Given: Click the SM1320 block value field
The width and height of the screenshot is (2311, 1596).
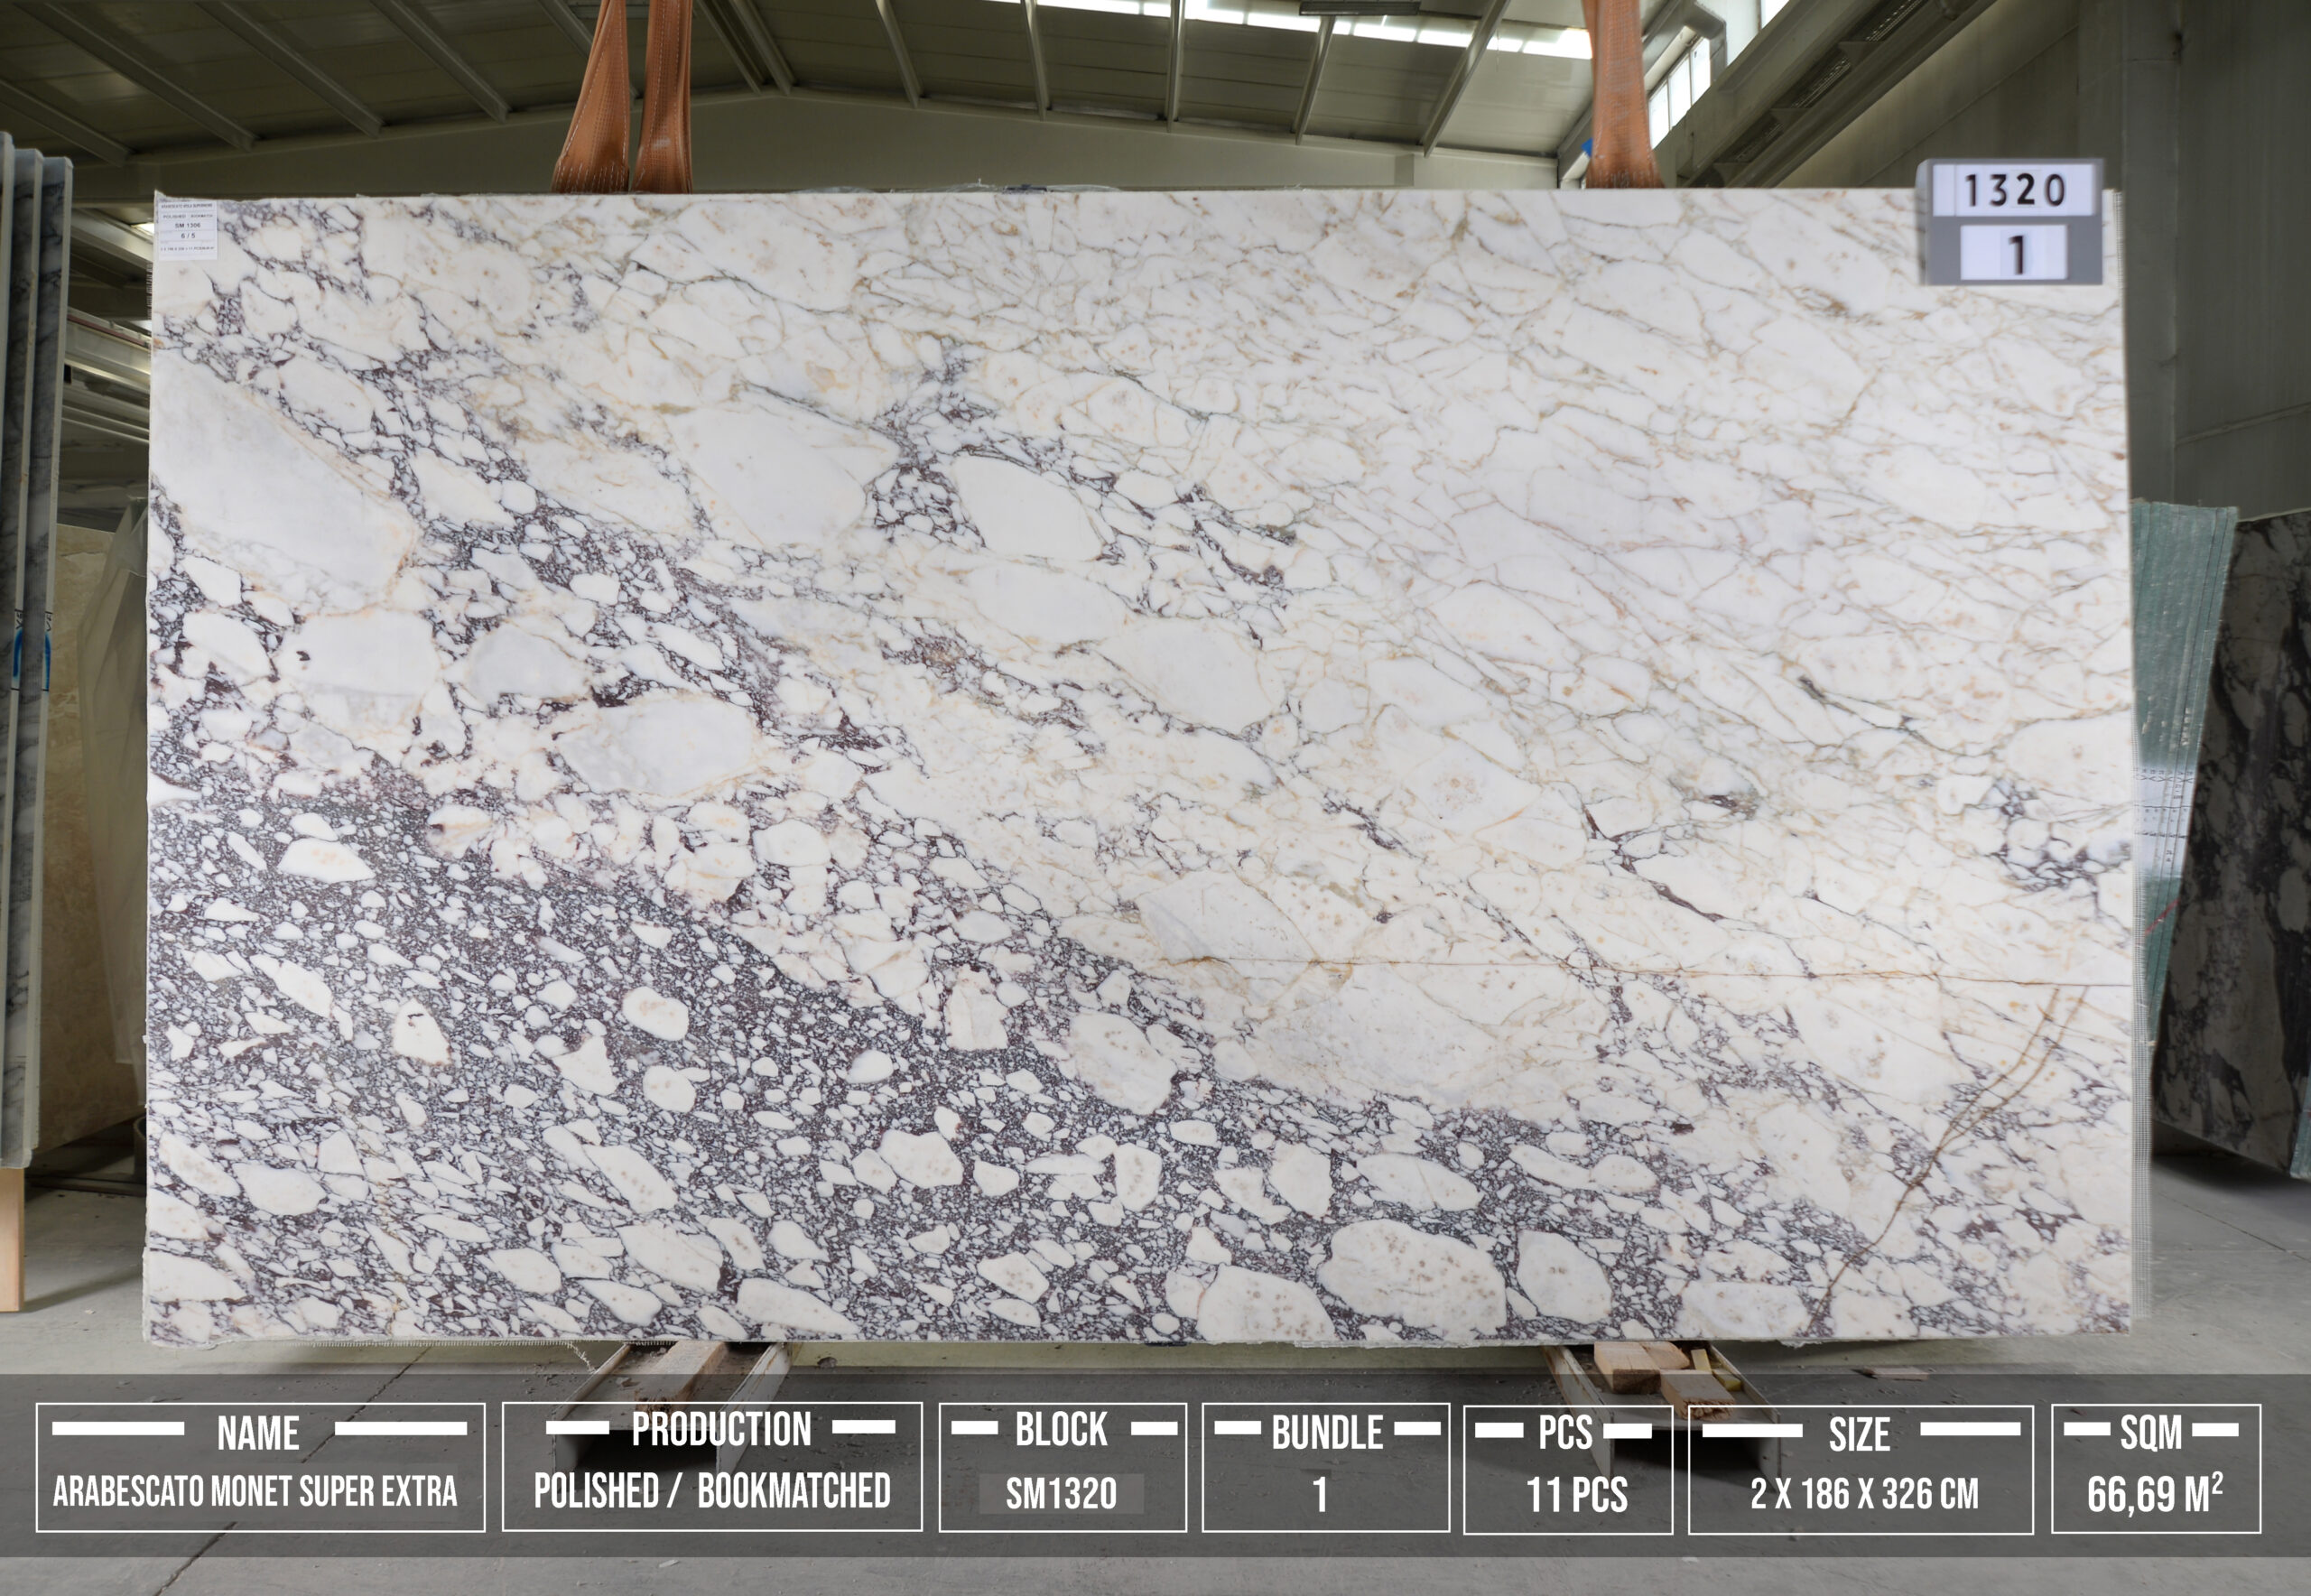Looking at the screenshot, I should pos(1061,1494).
